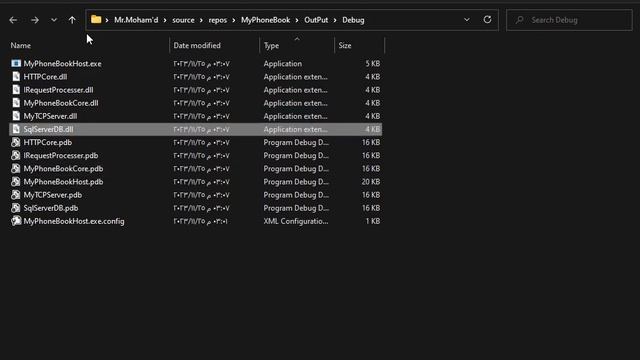Click the Search Debug field
Image resolution: width=640 pixels, height=360 pixels.
click(569, 20)
